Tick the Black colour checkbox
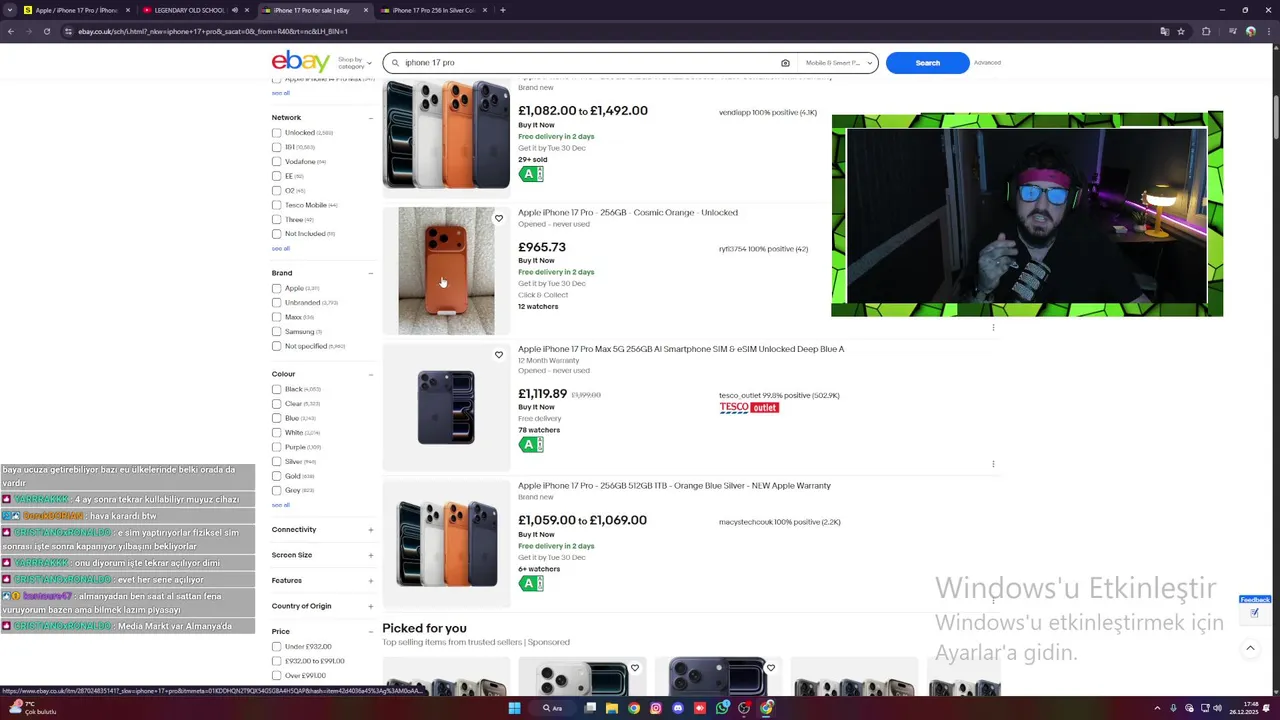Image resolution: width=1280 pixels, height=720 pixels. 276,389
